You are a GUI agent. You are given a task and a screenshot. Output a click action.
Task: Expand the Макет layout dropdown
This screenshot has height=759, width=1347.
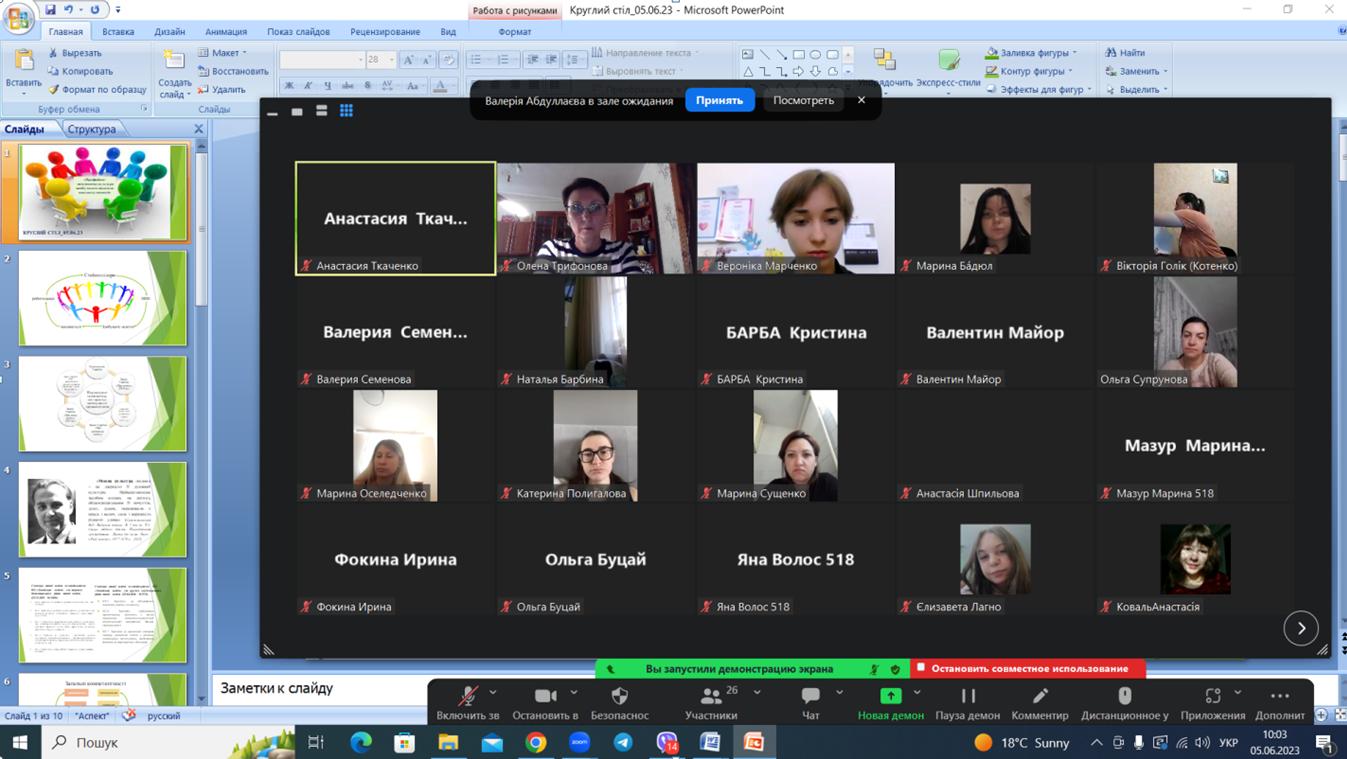pyautogui.click(x=228, y=53)
